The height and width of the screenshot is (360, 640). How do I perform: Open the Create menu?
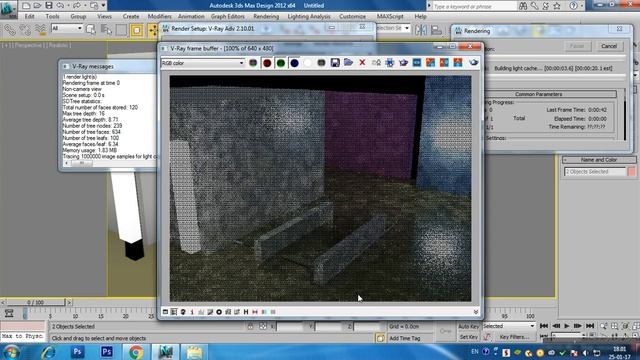(x=131, y=16)
